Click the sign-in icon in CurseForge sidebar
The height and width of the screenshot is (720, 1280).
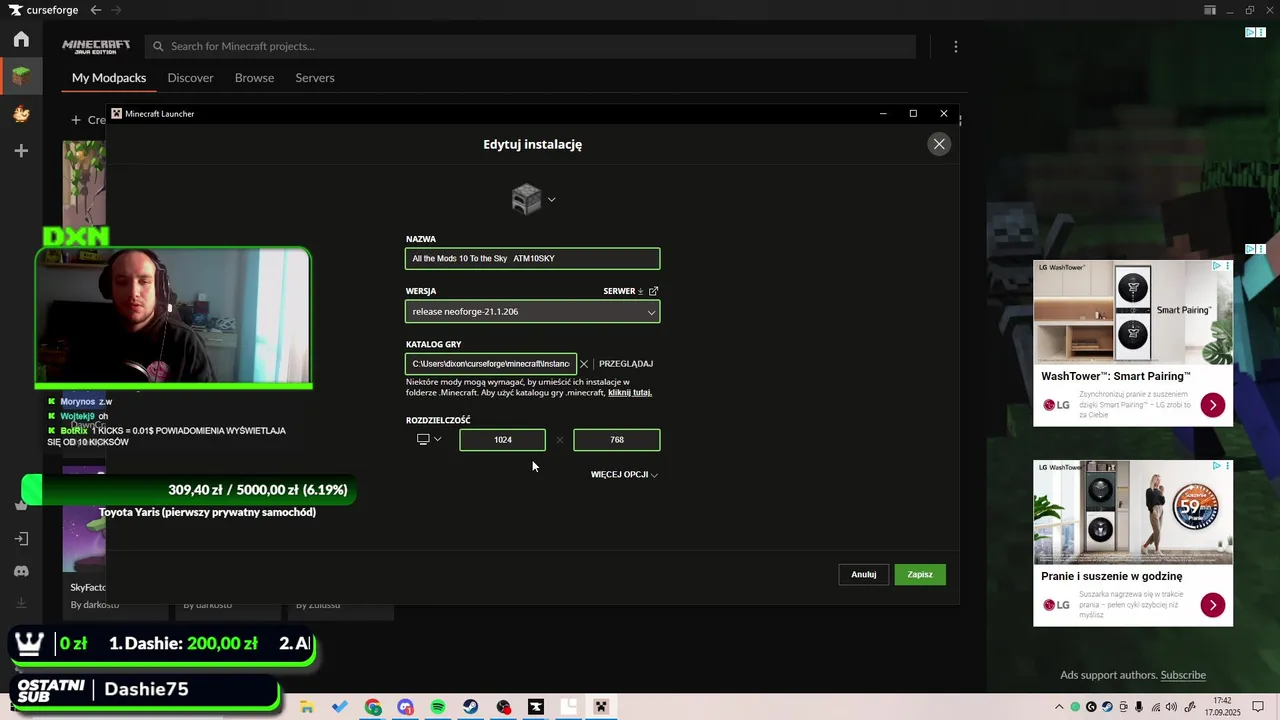[x=21, y=538]
